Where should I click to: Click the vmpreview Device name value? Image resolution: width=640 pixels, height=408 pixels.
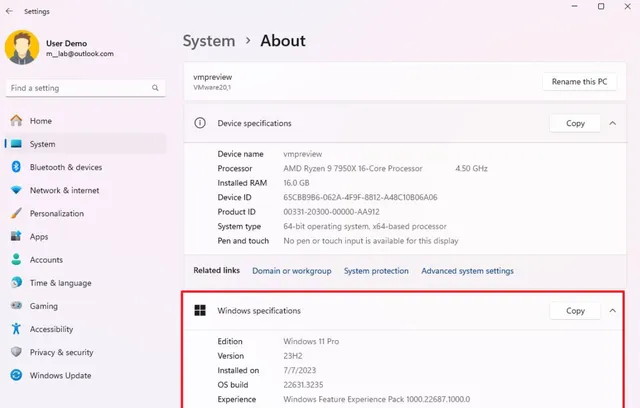tap(302, 154)
